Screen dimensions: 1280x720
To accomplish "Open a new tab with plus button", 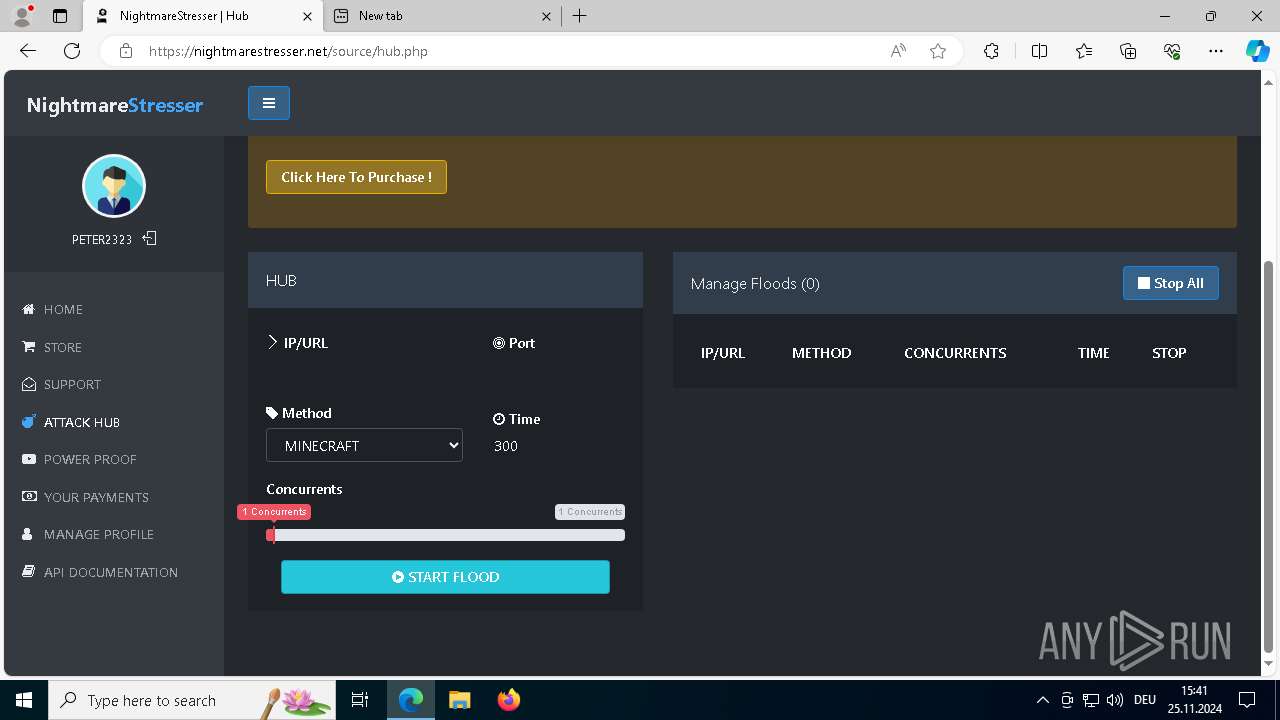I will click(579, 16).
